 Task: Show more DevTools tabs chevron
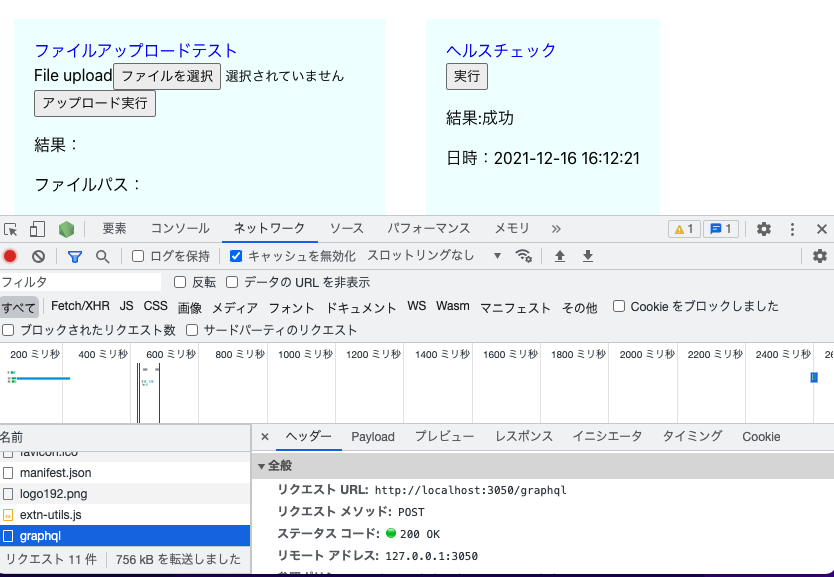556,229
